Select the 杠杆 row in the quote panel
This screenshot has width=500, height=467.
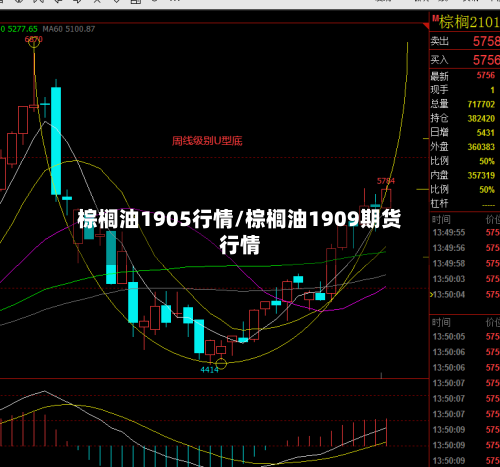[463, 203]
